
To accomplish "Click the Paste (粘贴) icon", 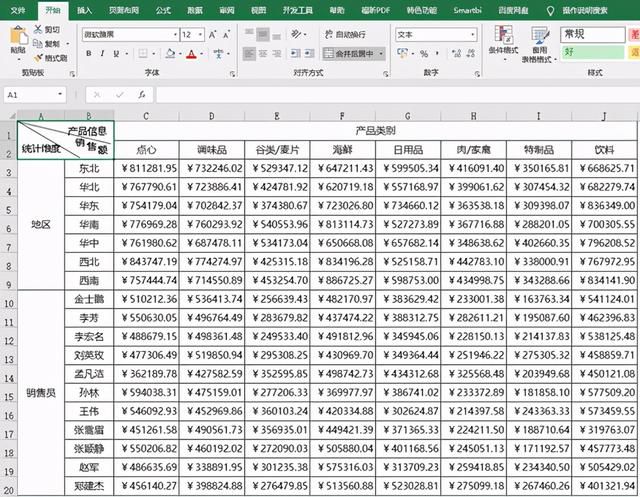I will click(x=18, y=36).
